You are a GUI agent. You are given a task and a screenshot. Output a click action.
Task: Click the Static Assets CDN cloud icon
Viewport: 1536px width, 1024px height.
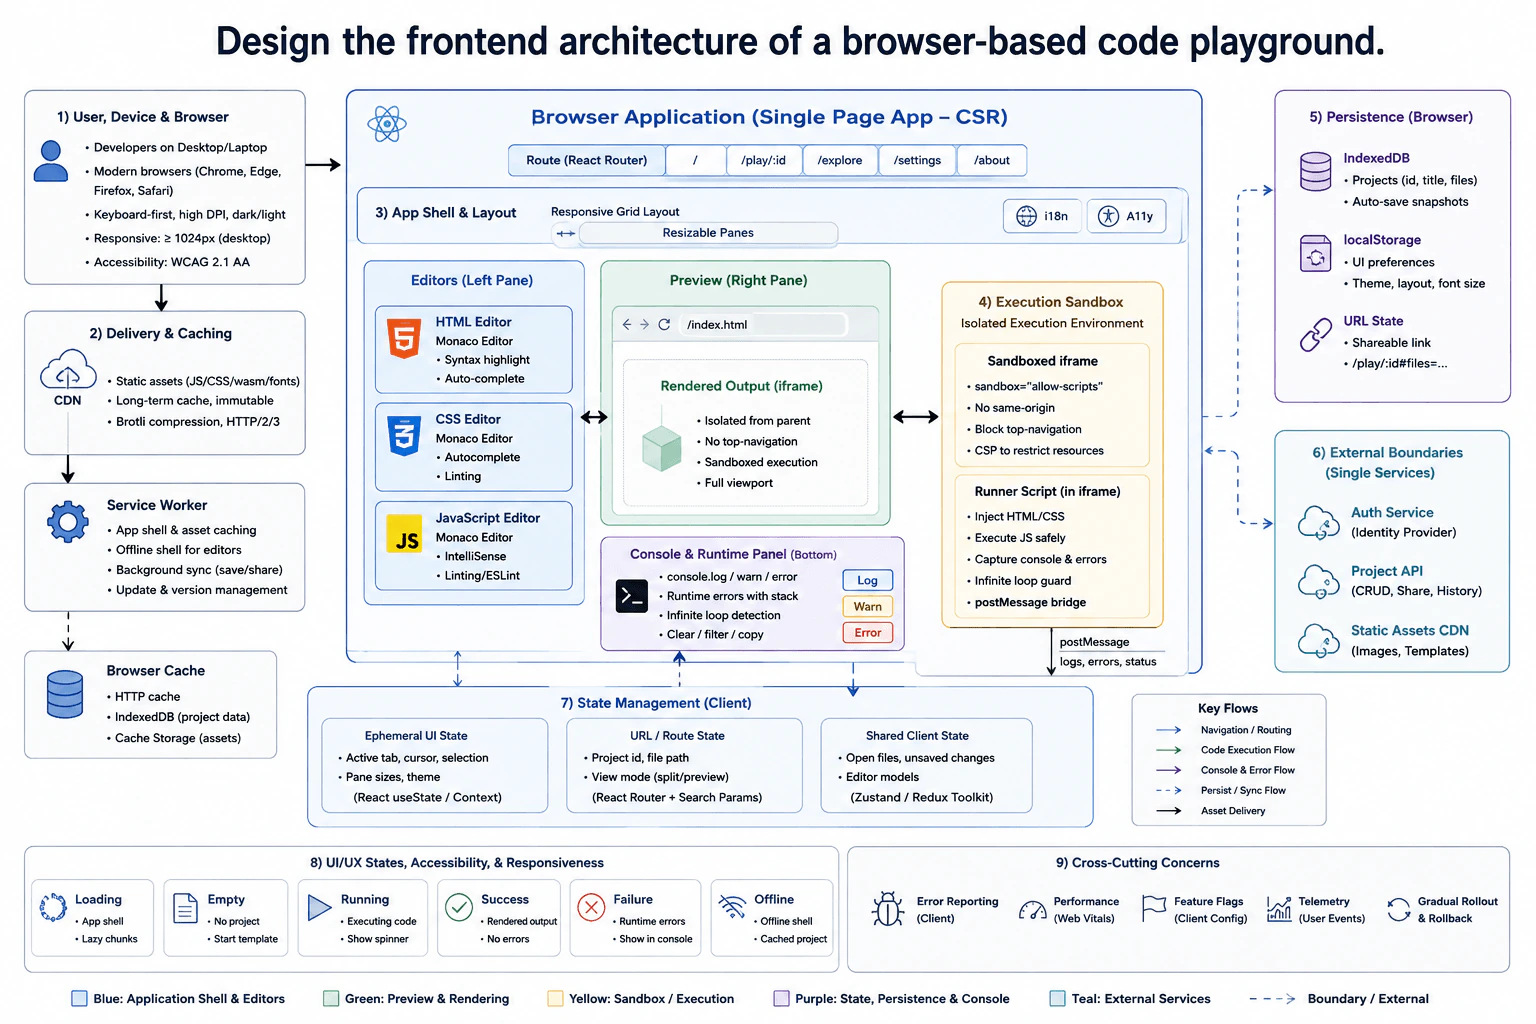[x=1319, y=641]
